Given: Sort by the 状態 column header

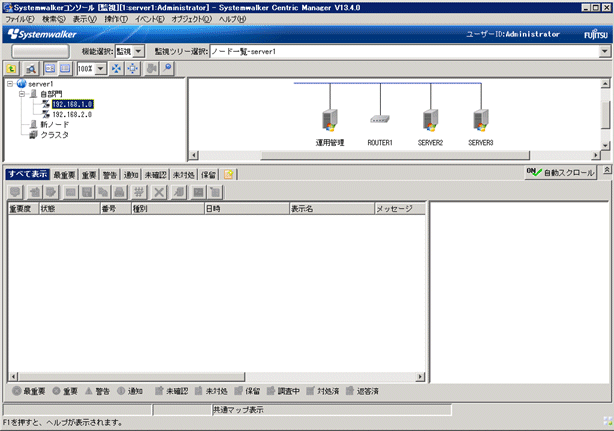Looking at the screenshot, I should [x=69, y=209].
